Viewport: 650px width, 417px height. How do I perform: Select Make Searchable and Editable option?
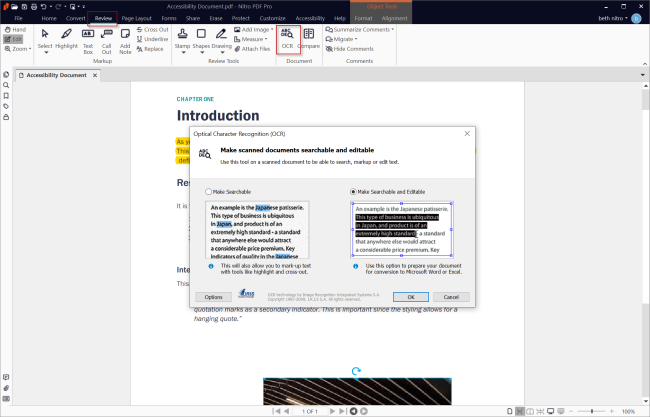[x=354, y=192]
